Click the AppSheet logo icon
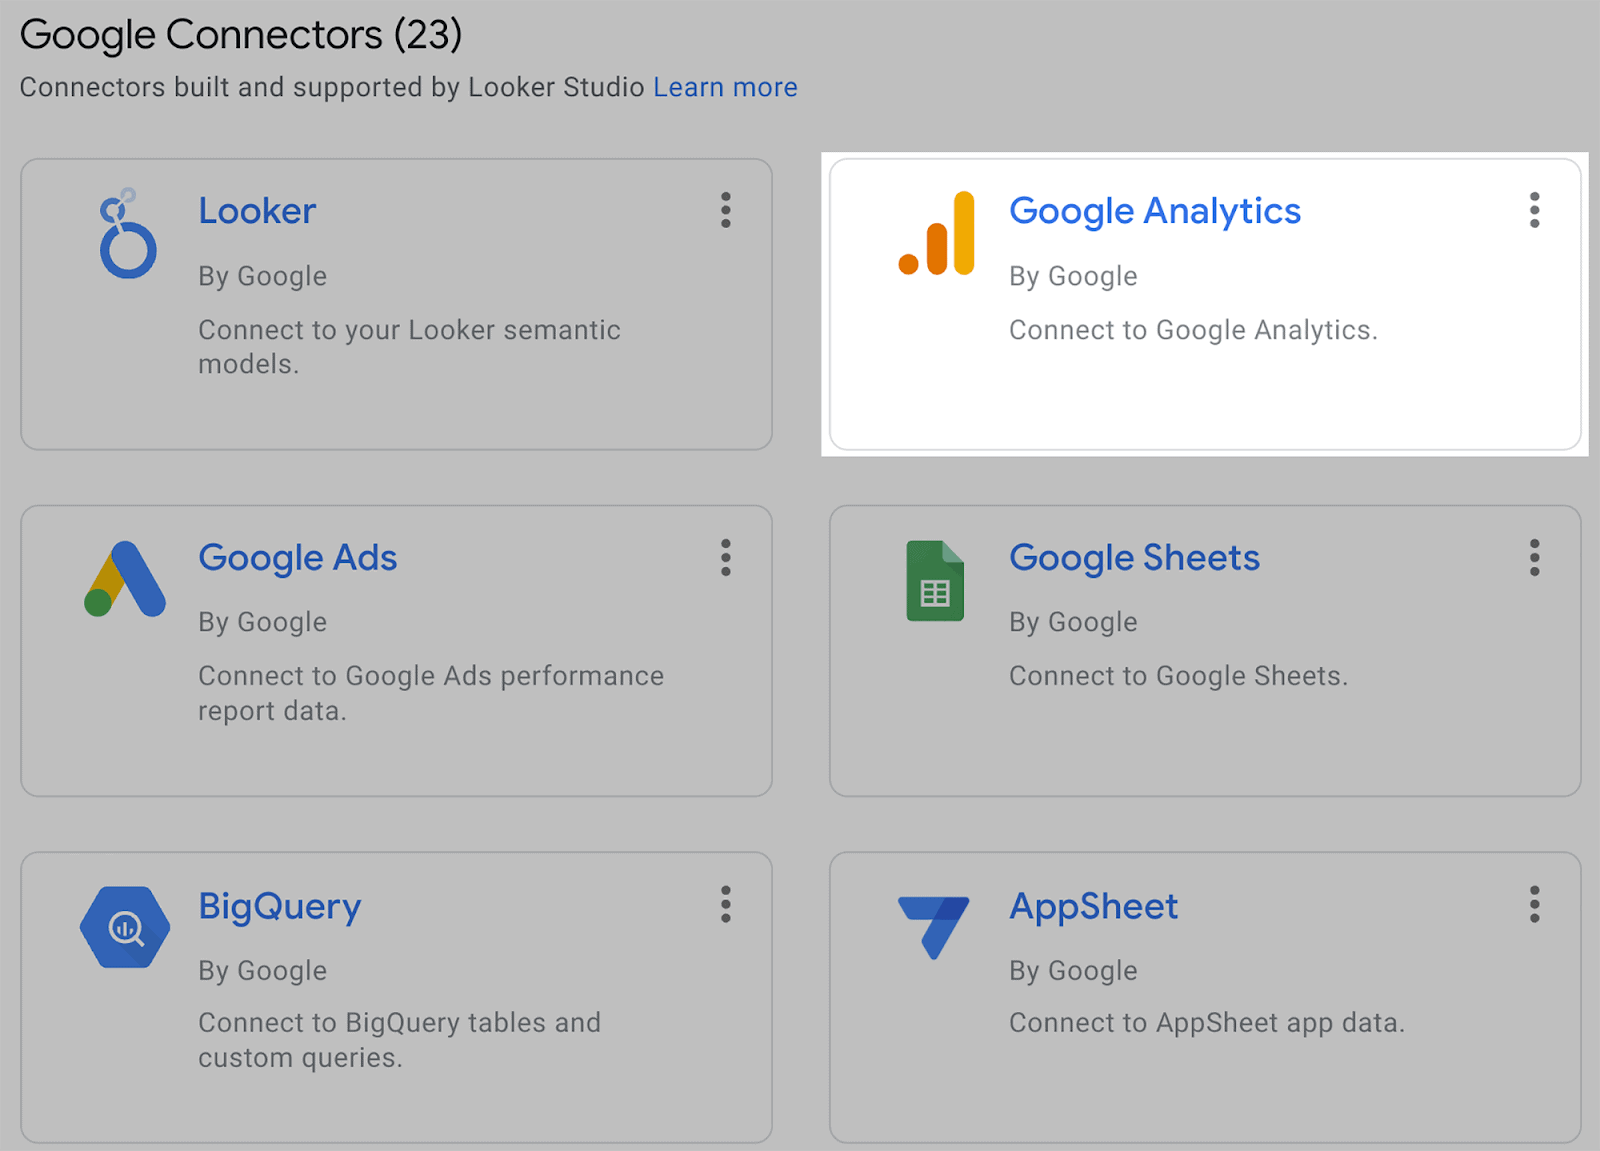The height and width of the screenshot is (1151, 1600). click(934, 928)
